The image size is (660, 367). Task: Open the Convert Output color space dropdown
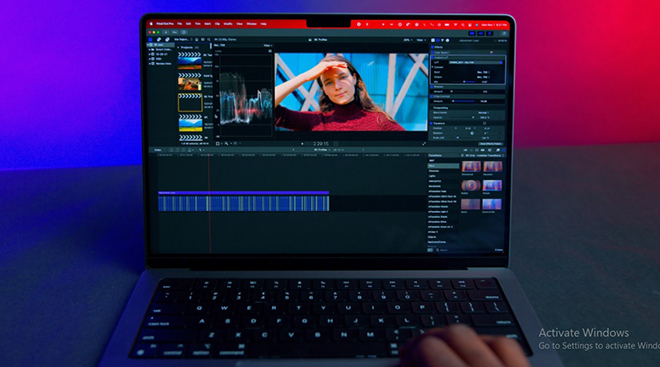click(x=484, y=77)
